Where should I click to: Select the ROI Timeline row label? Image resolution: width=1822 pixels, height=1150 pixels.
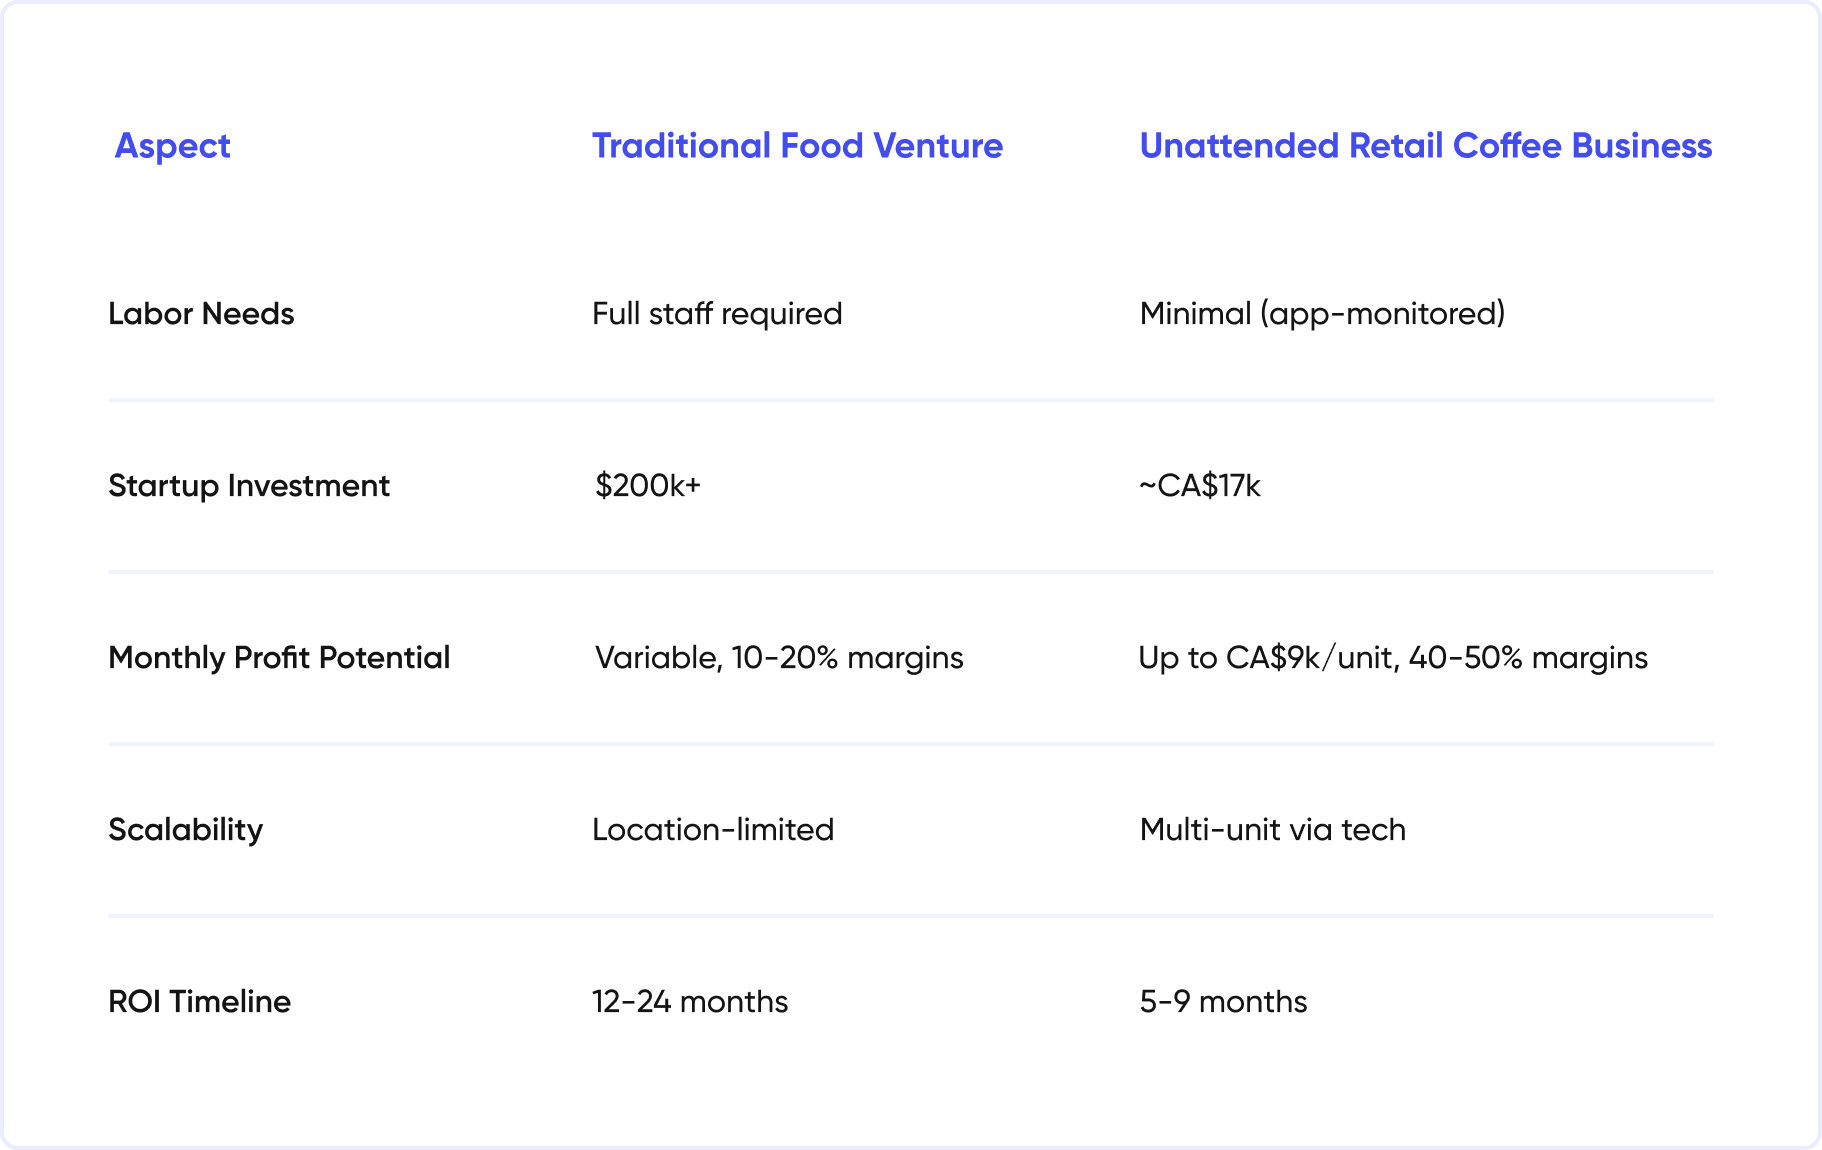[199, 1002]
